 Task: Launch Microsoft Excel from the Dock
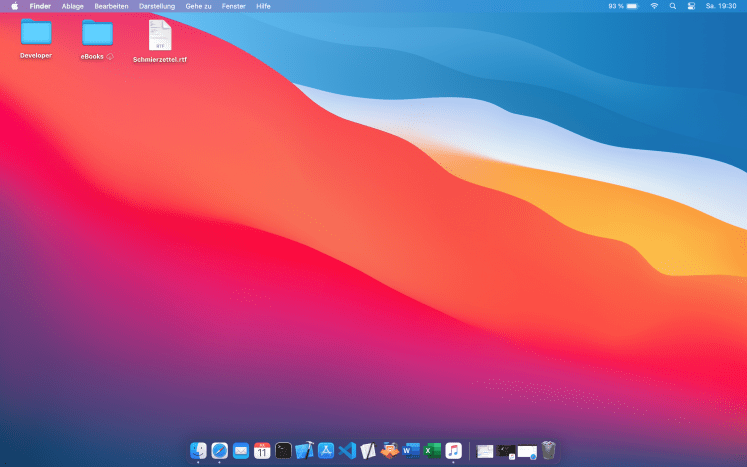(432, 451)
